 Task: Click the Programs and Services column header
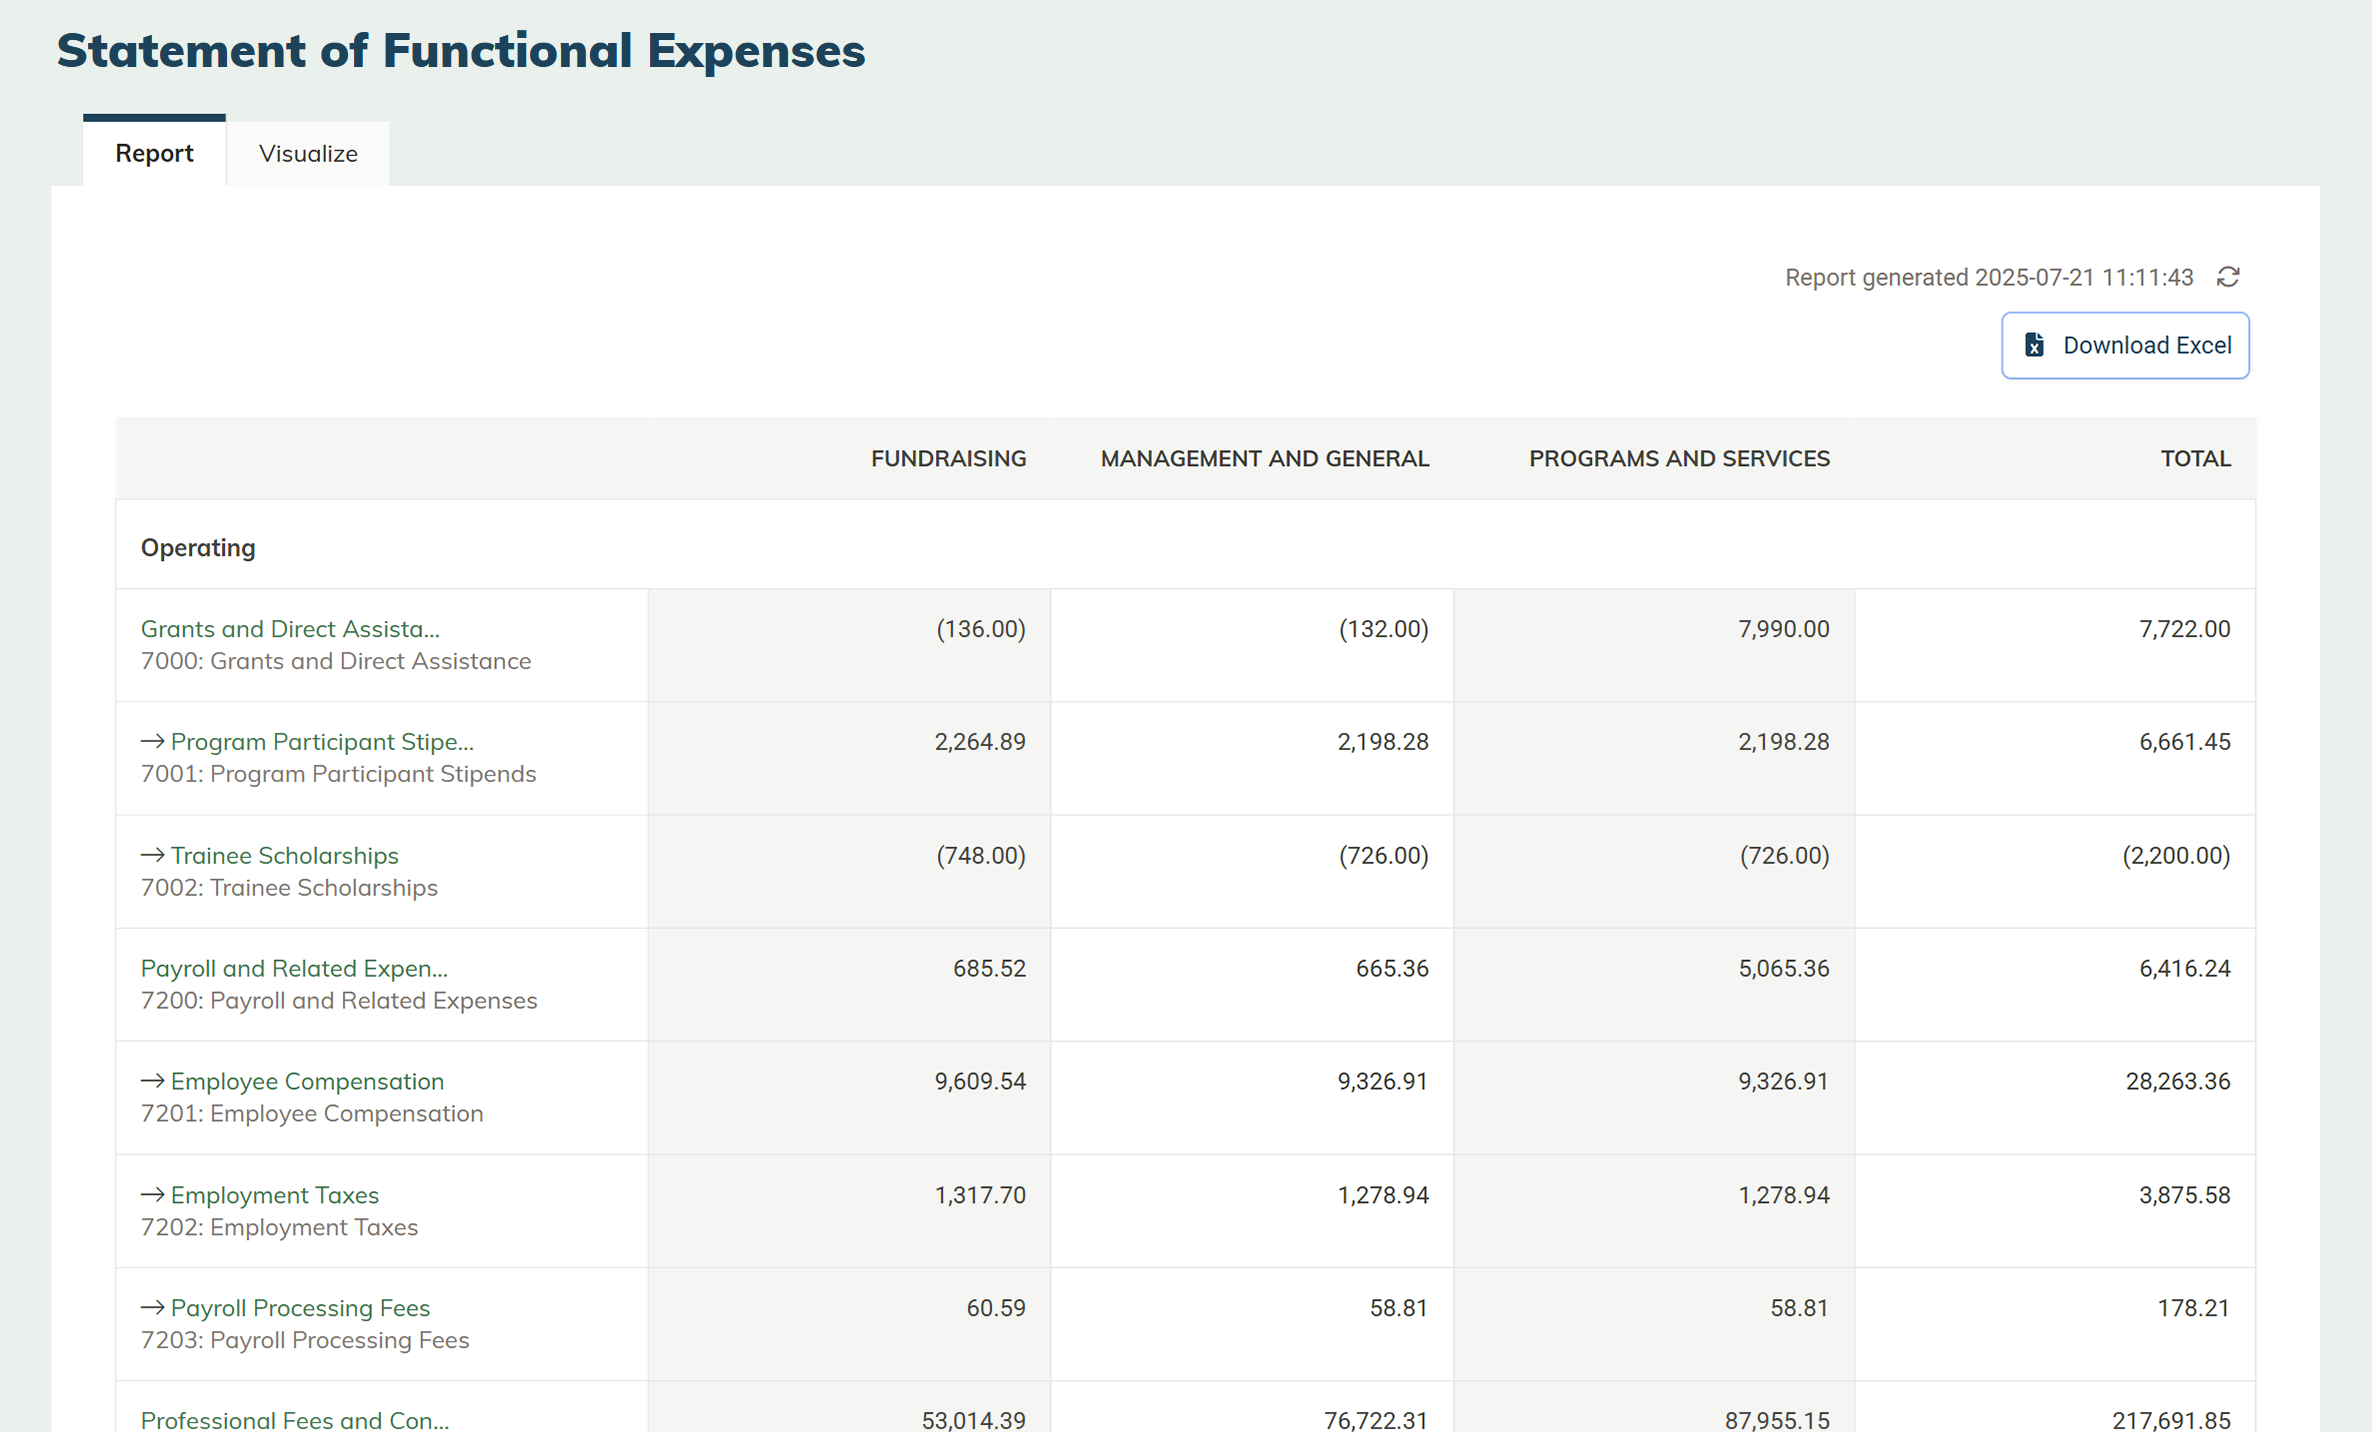coord(1679,459)
